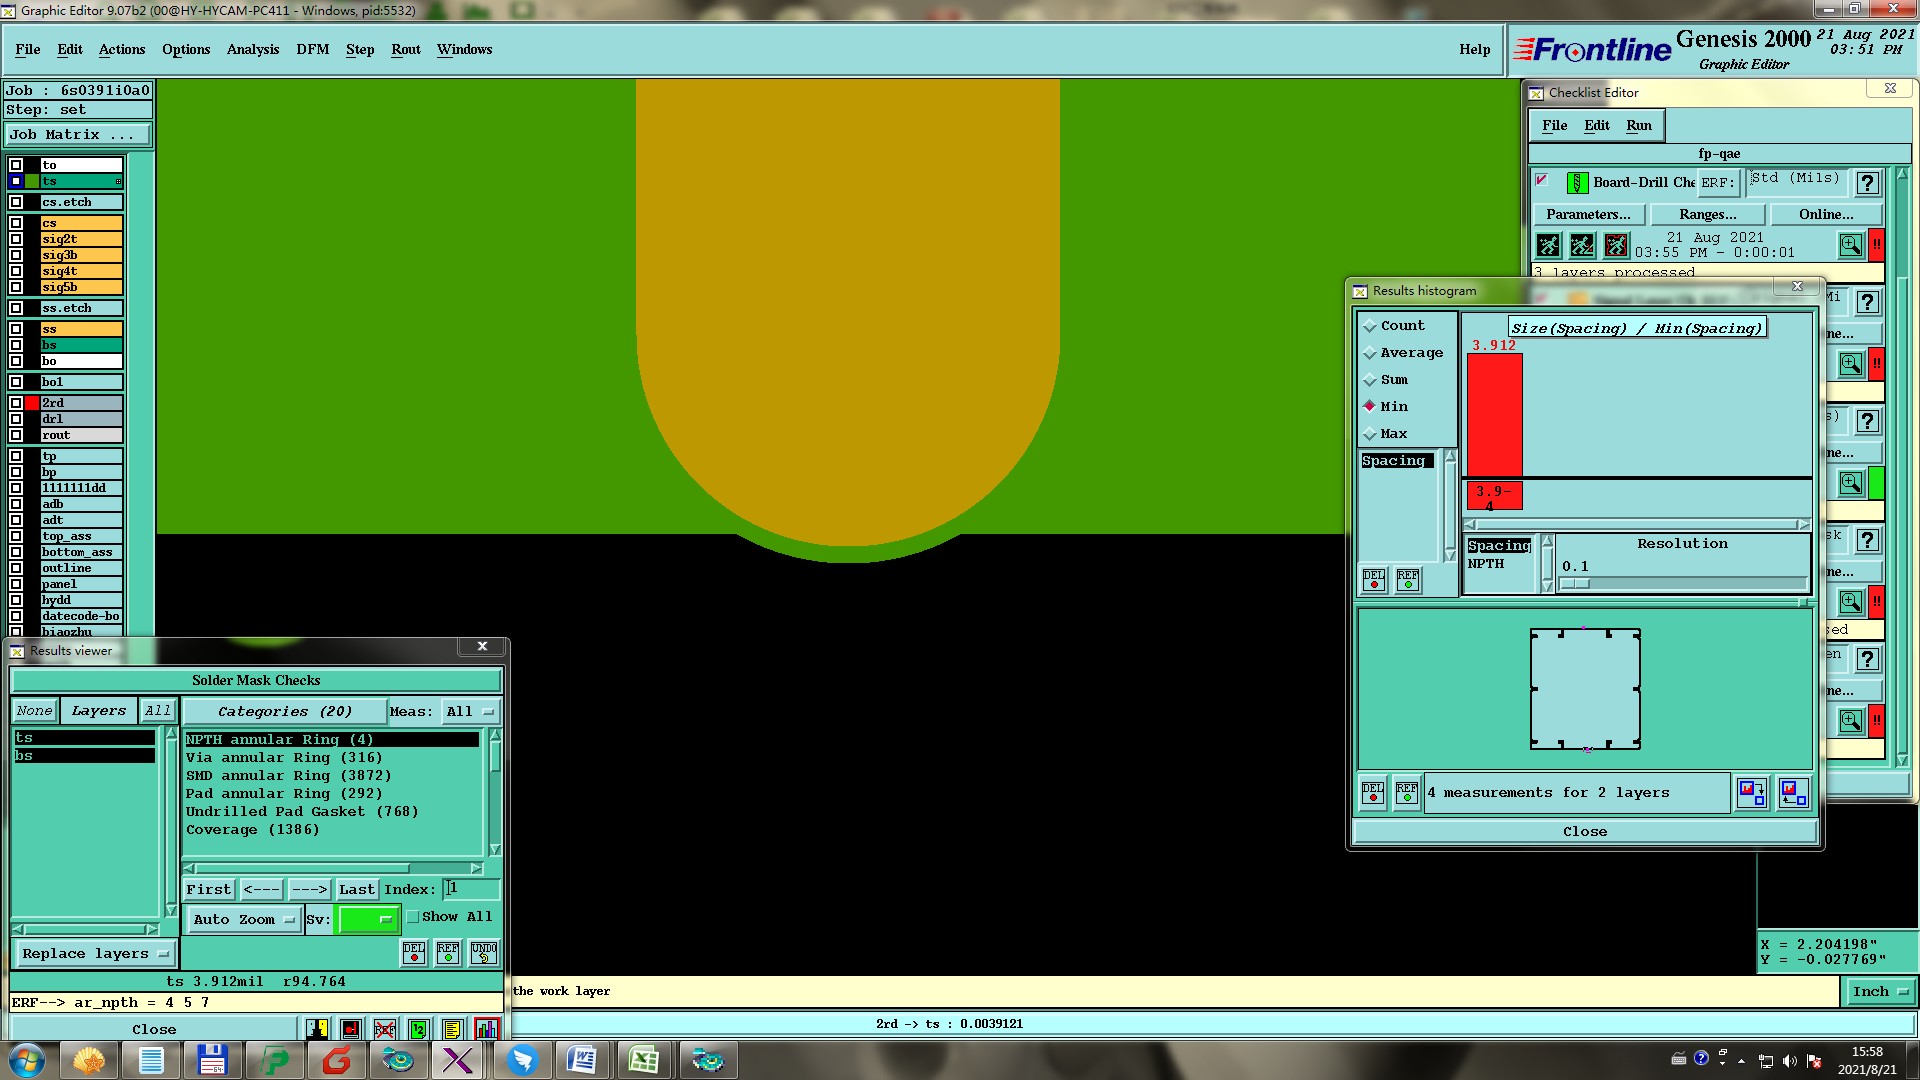Click Board-Drill Checks help question icon
1920x1080 pixels.
(1866, 183)
